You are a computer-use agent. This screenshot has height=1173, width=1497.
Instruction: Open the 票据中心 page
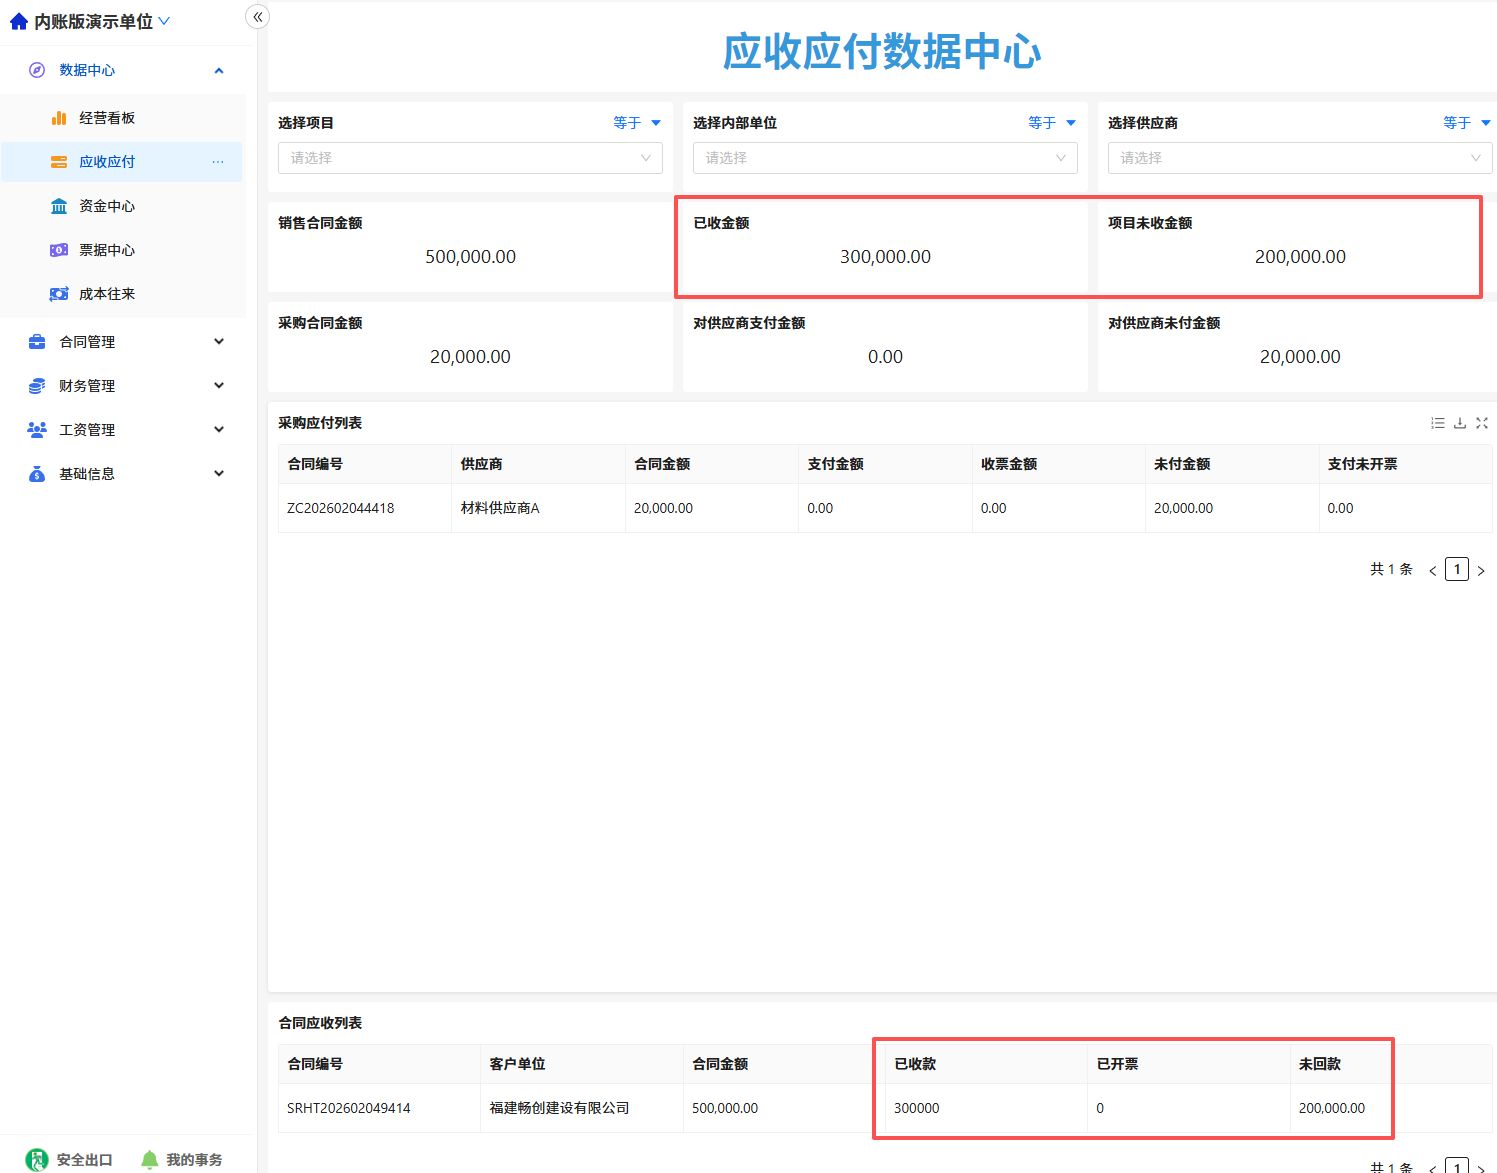(x=107, y=250)
